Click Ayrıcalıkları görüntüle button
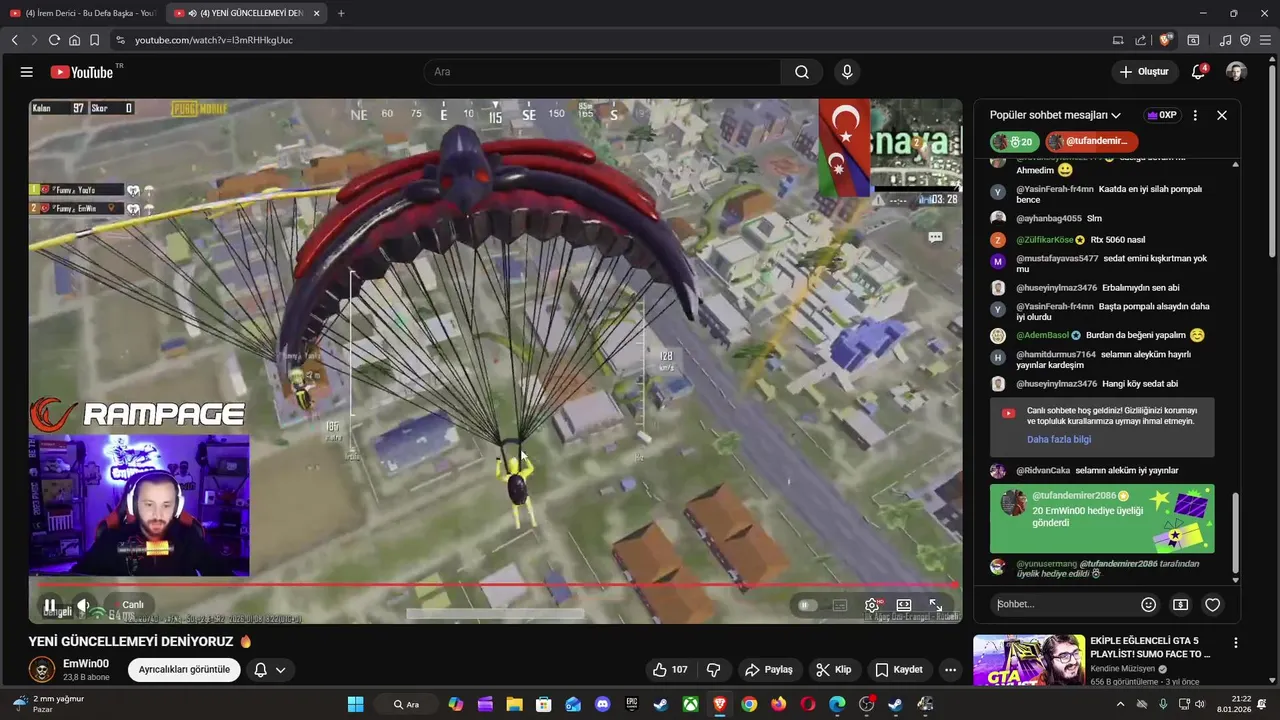 (x=184, y=670)
